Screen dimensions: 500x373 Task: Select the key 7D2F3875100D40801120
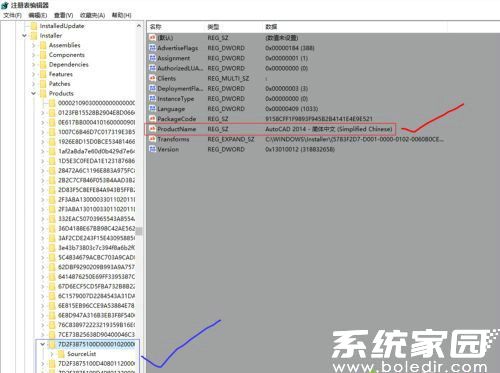96,363
